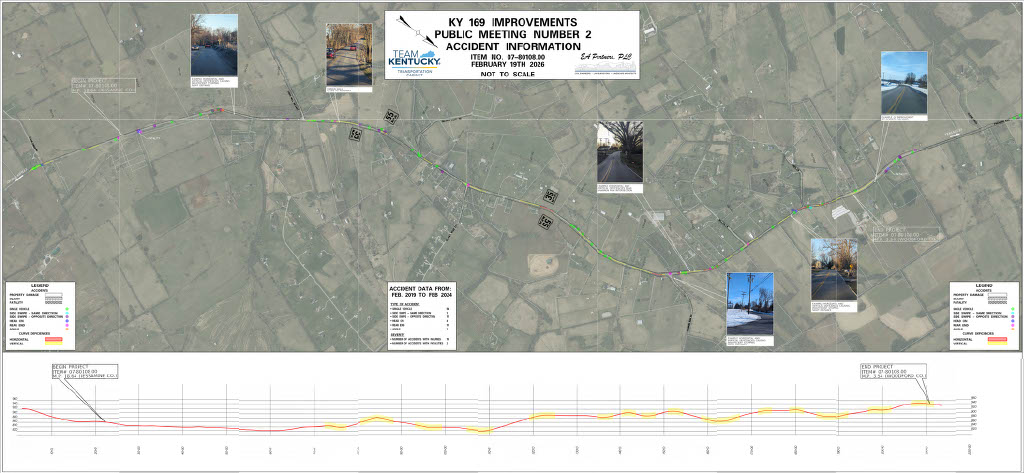Open the snowy road with yellow centerline photo
This screenshot has height=473, width=1024.
[x=904, y=81]
